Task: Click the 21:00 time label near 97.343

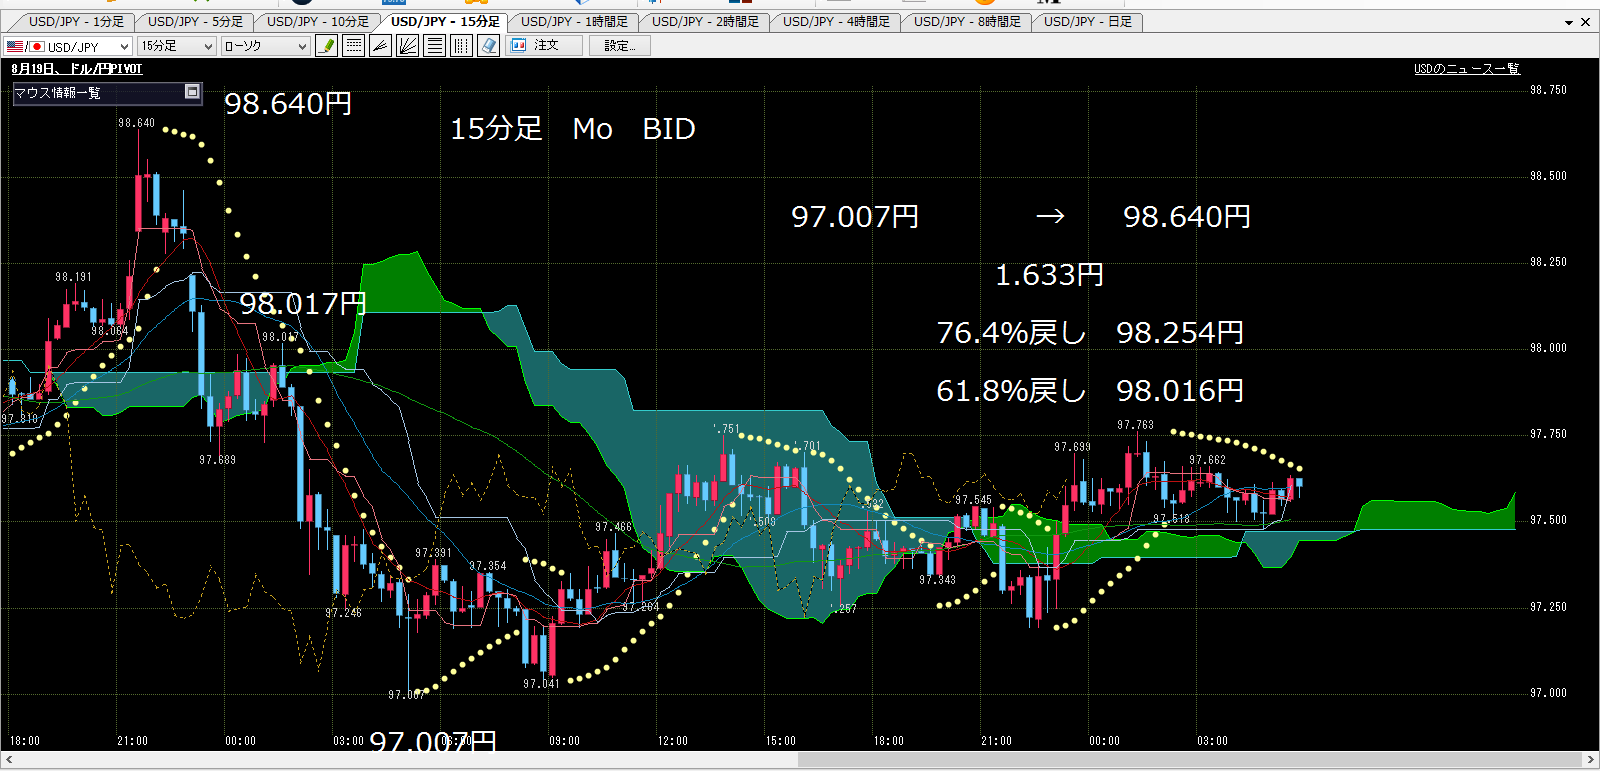Action: 996,741
